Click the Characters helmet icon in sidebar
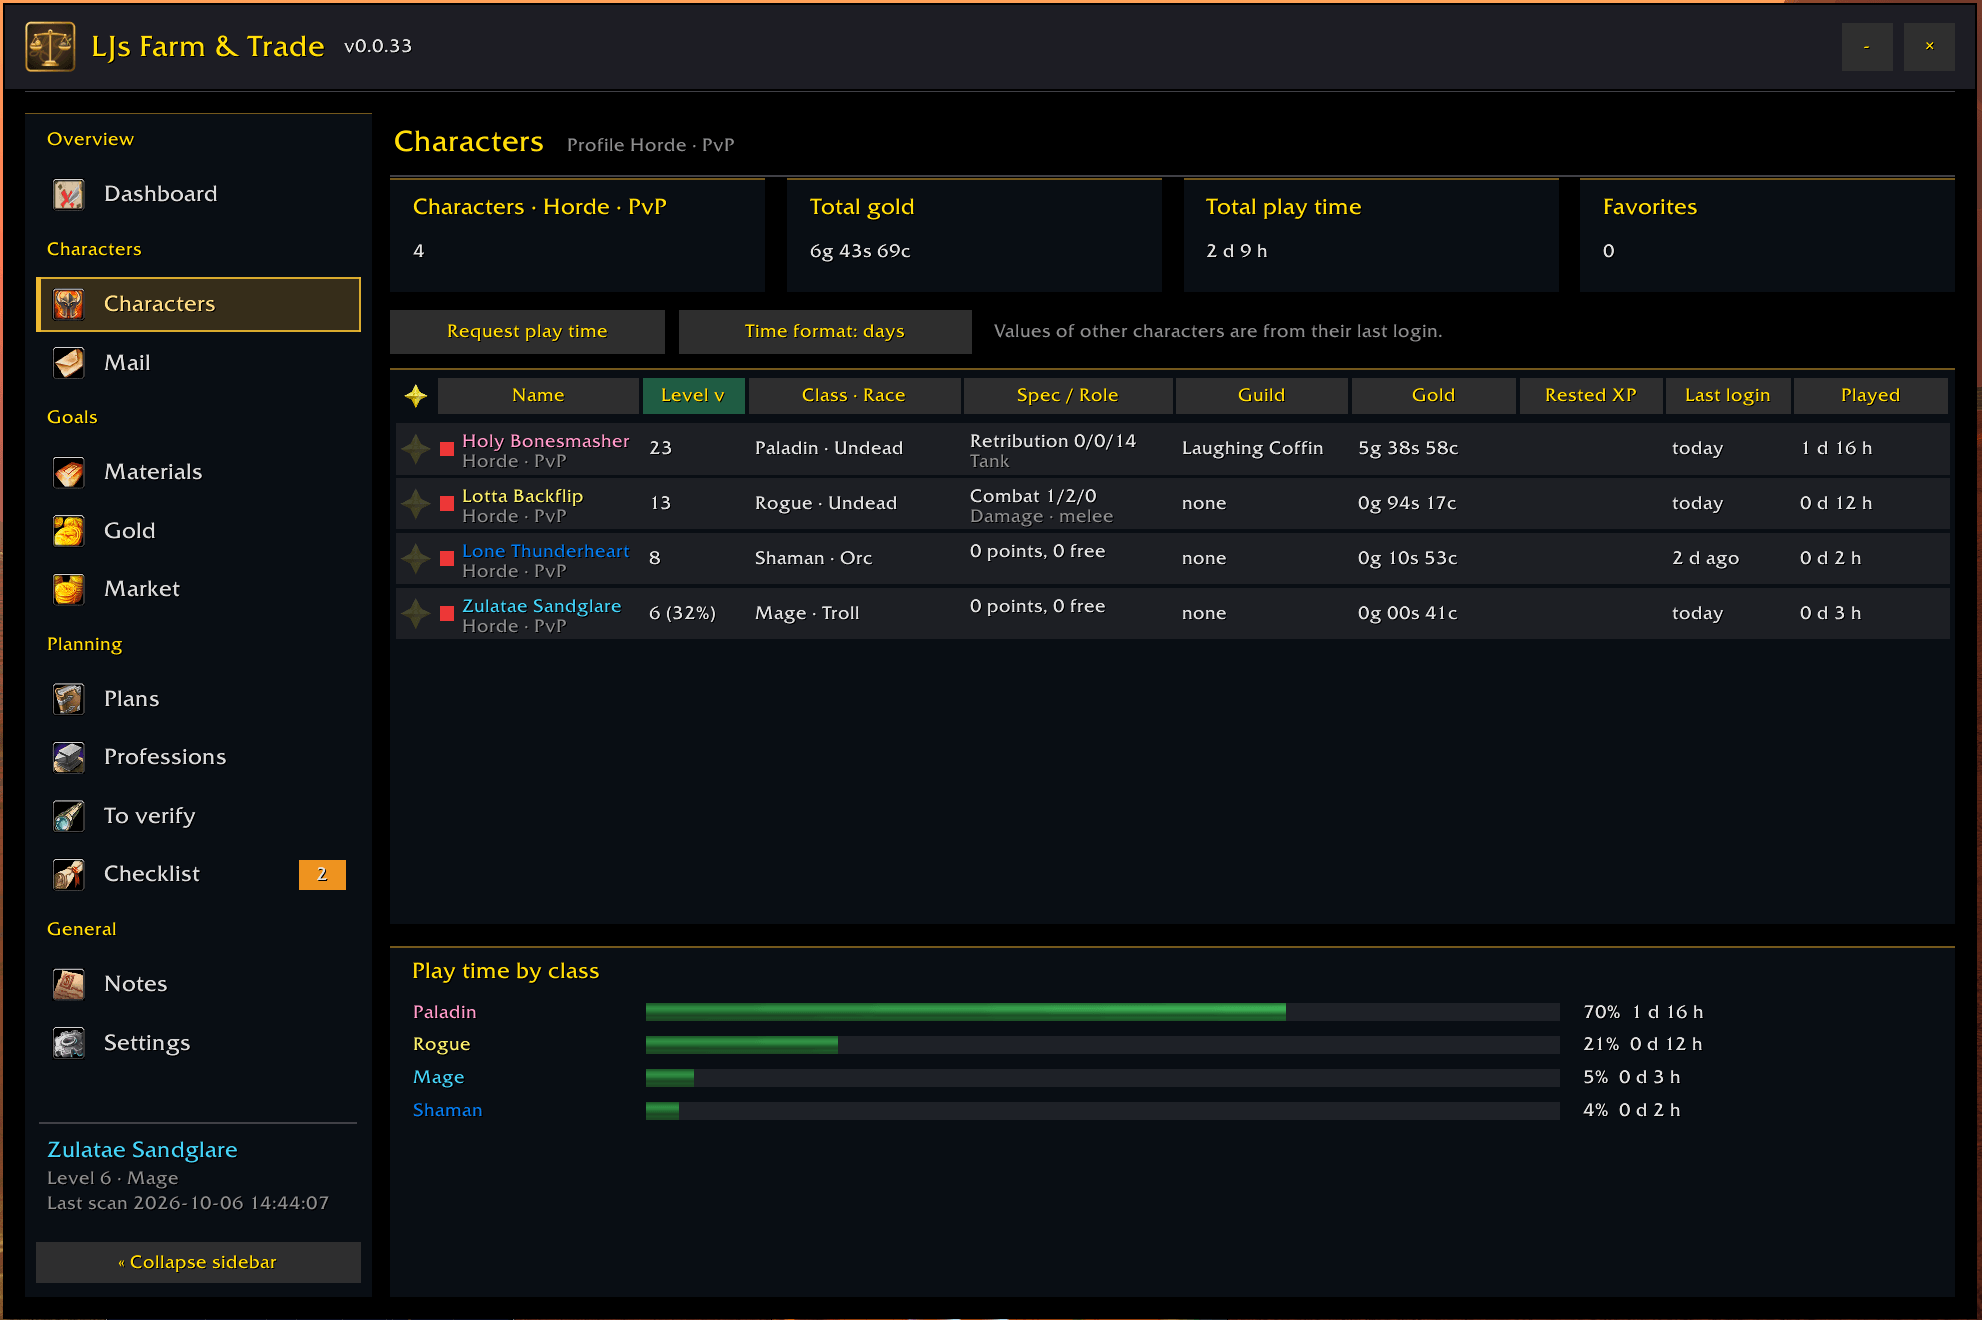Screen dimensions: 1982x1320 [69, 304]
